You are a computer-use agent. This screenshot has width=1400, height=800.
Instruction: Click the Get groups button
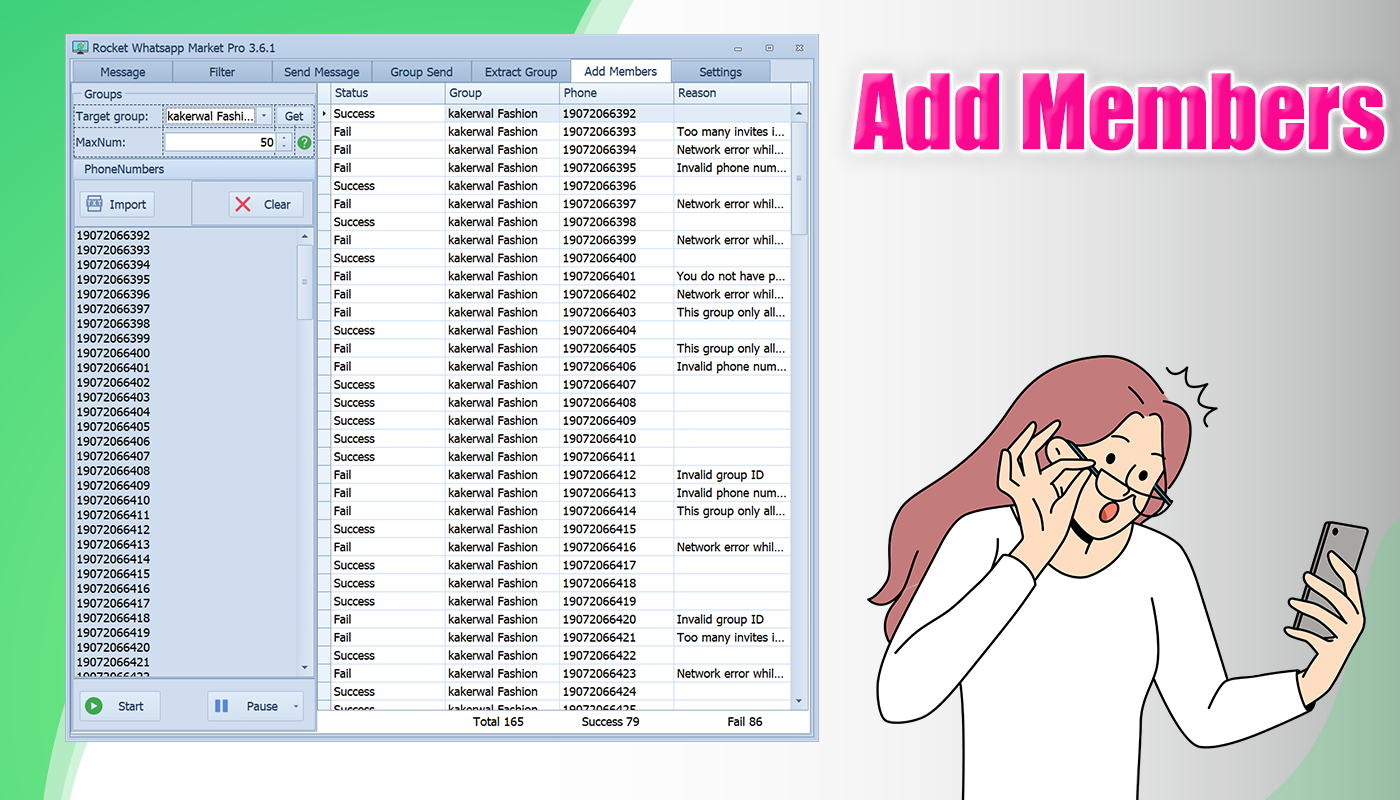point(294,116)
